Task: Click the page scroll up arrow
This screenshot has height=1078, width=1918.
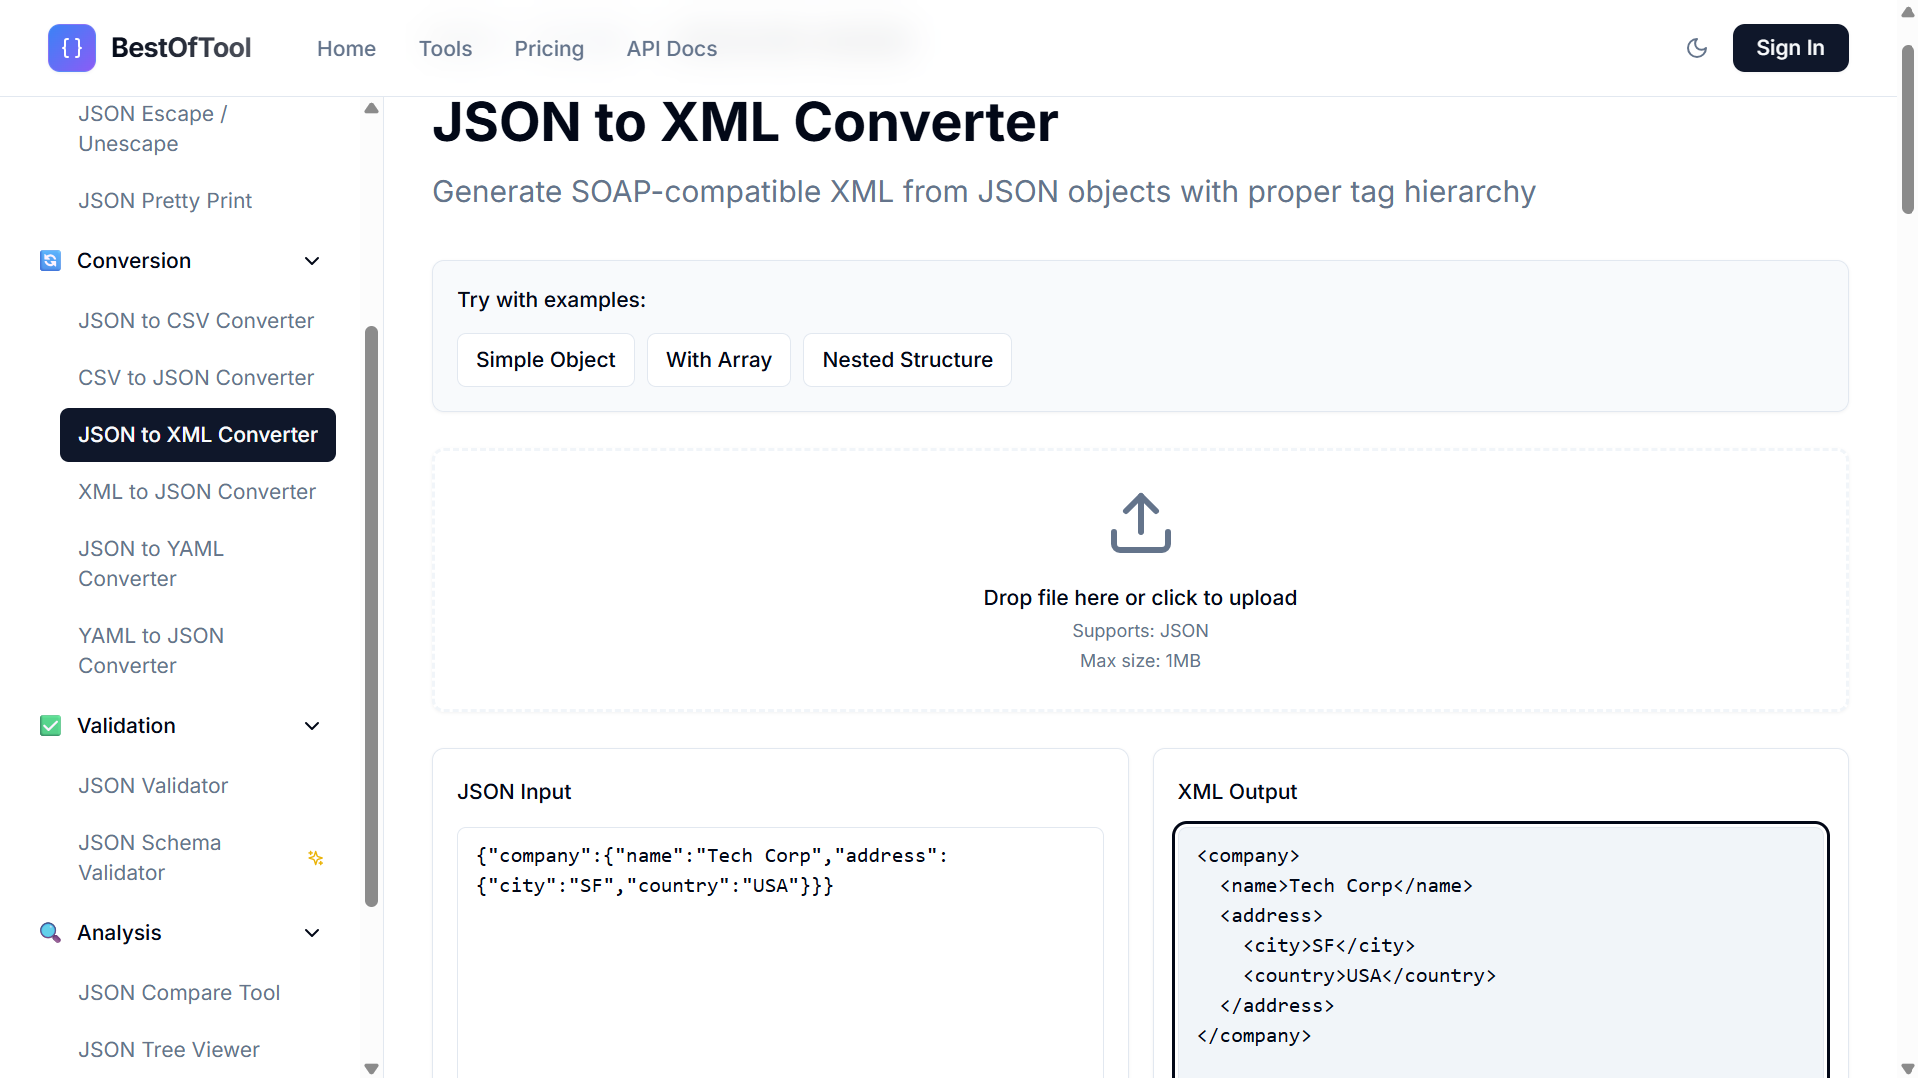Action: (1907, 11)
